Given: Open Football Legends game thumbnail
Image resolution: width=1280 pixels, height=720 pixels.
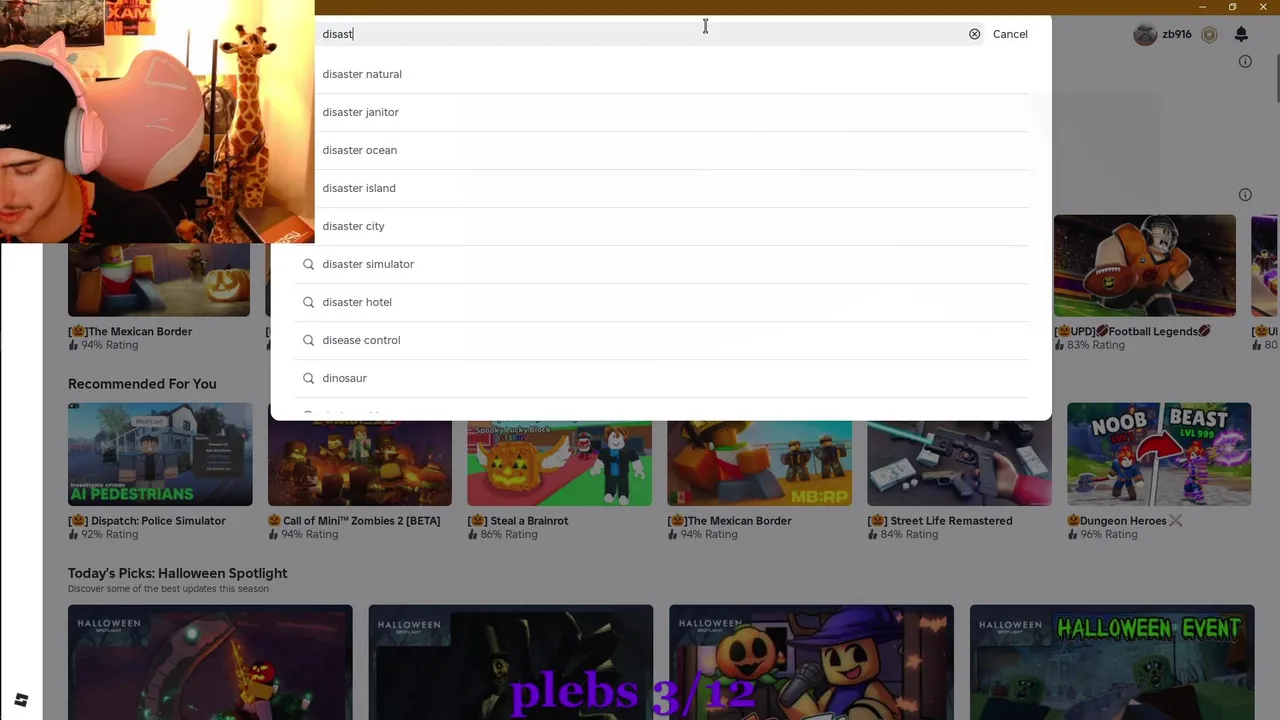Looking at the screenshot, I should coord(1144,265).
